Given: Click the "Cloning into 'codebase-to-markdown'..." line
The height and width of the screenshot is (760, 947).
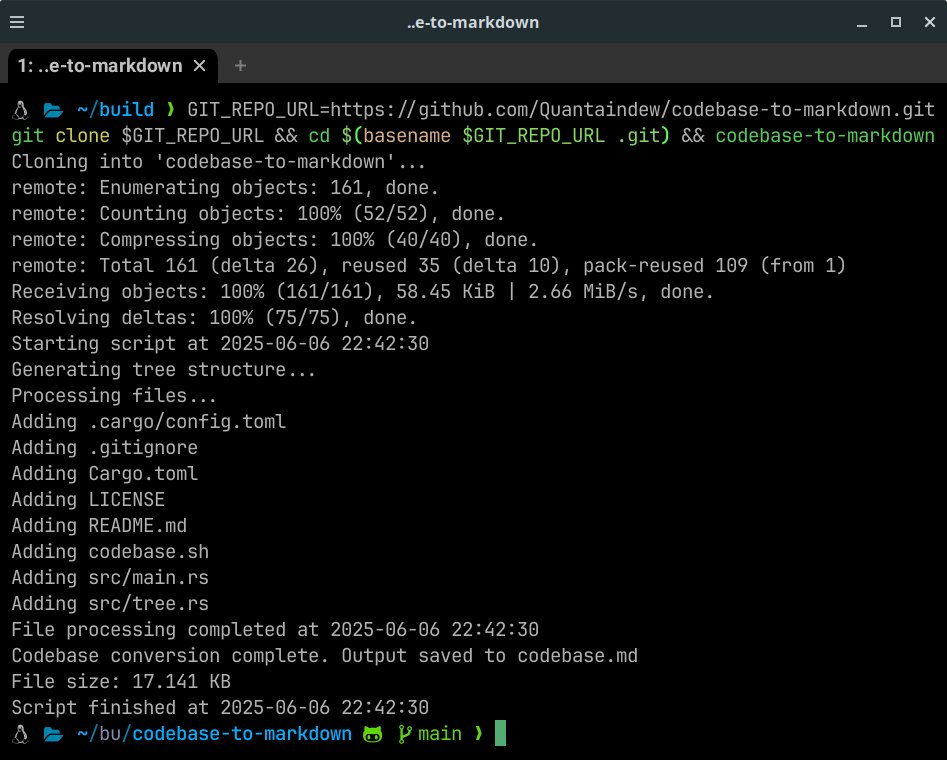Looking at the screenshot, I should tap(219, 161).
